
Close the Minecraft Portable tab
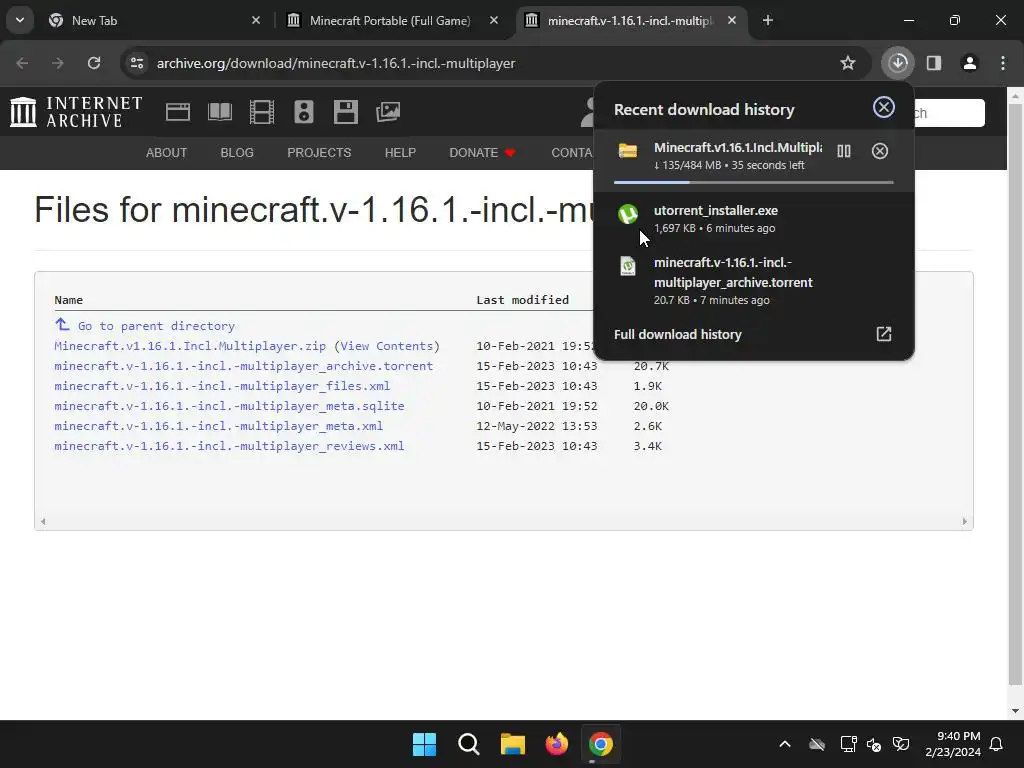[494, 21]
